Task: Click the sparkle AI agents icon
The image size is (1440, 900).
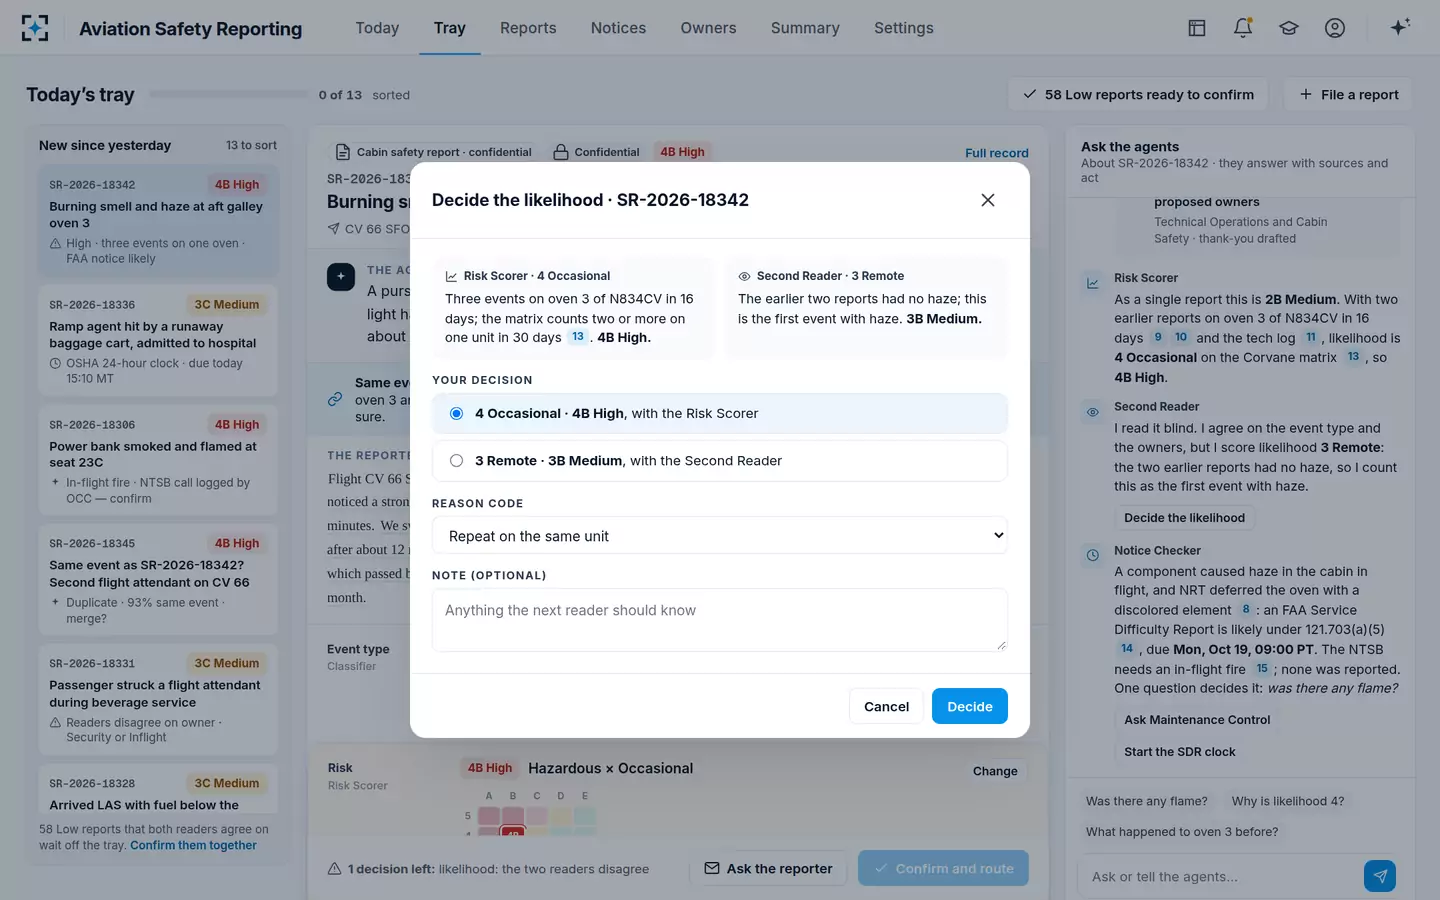Action: (1400, 27)
